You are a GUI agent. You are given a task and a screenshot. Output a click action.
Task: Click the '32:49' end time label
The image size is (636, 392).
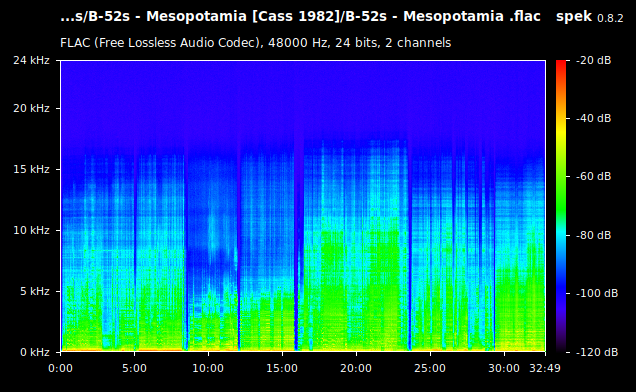click(545, 368)
